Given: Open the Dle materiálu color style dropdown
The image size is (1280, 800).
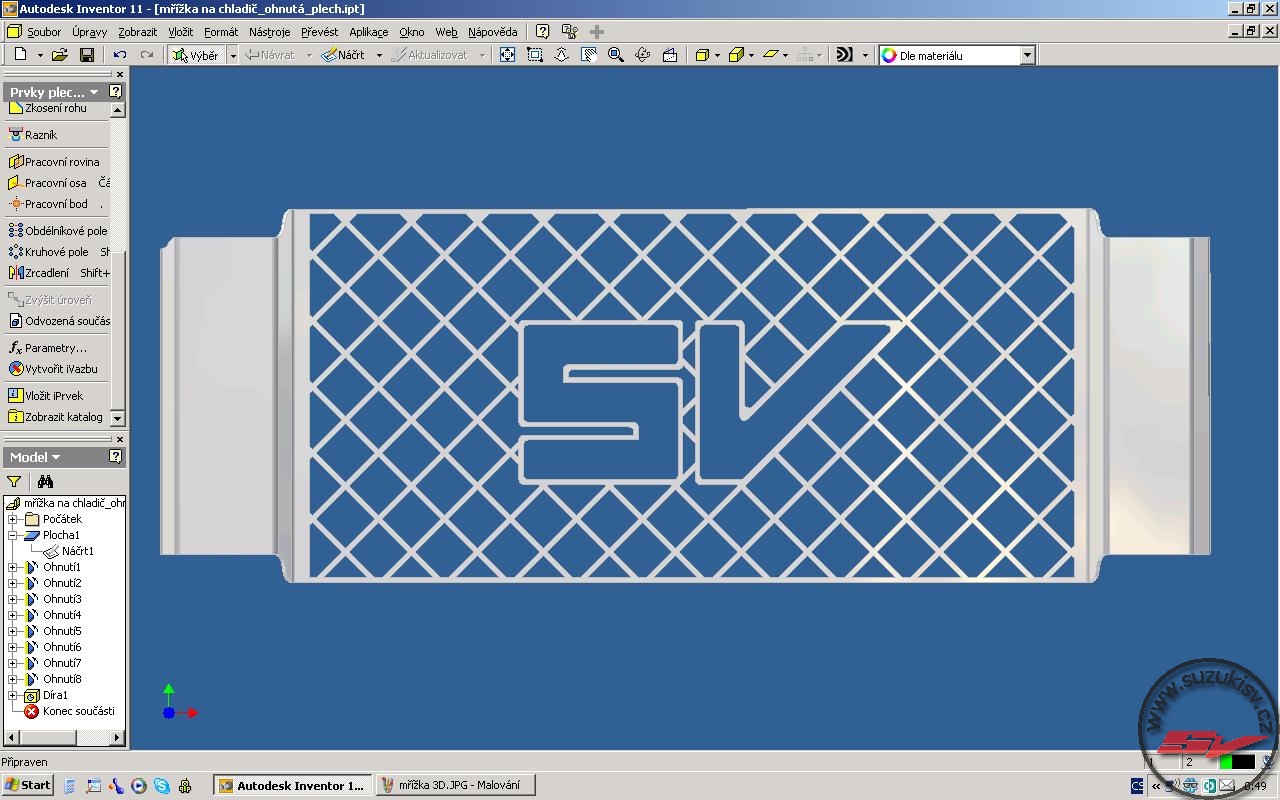Looking at the screenshot, I should point(1027,56).
